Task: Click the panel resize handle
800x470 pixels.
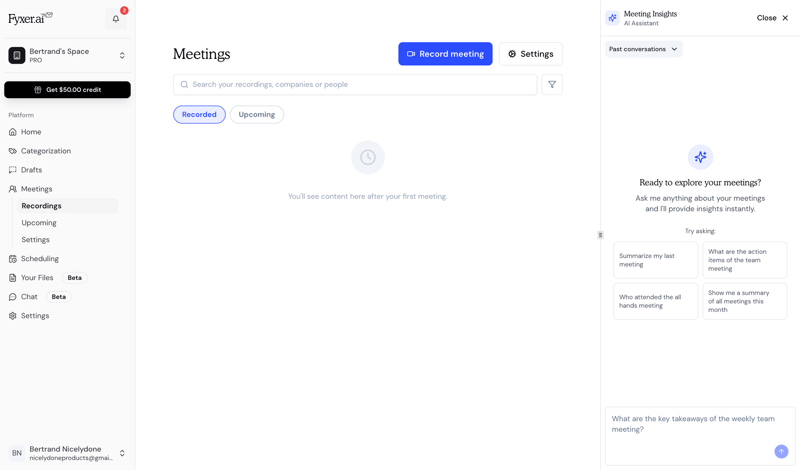Action: [600, 235]
